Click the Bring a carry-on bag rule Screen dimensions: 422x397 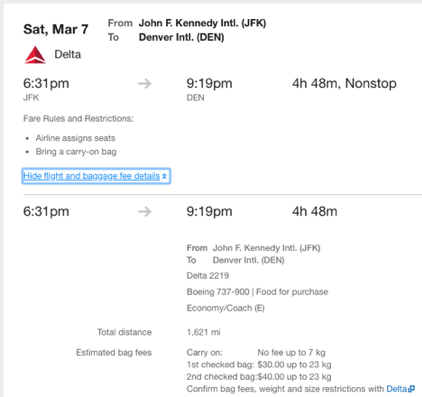[x=76, y=152]
